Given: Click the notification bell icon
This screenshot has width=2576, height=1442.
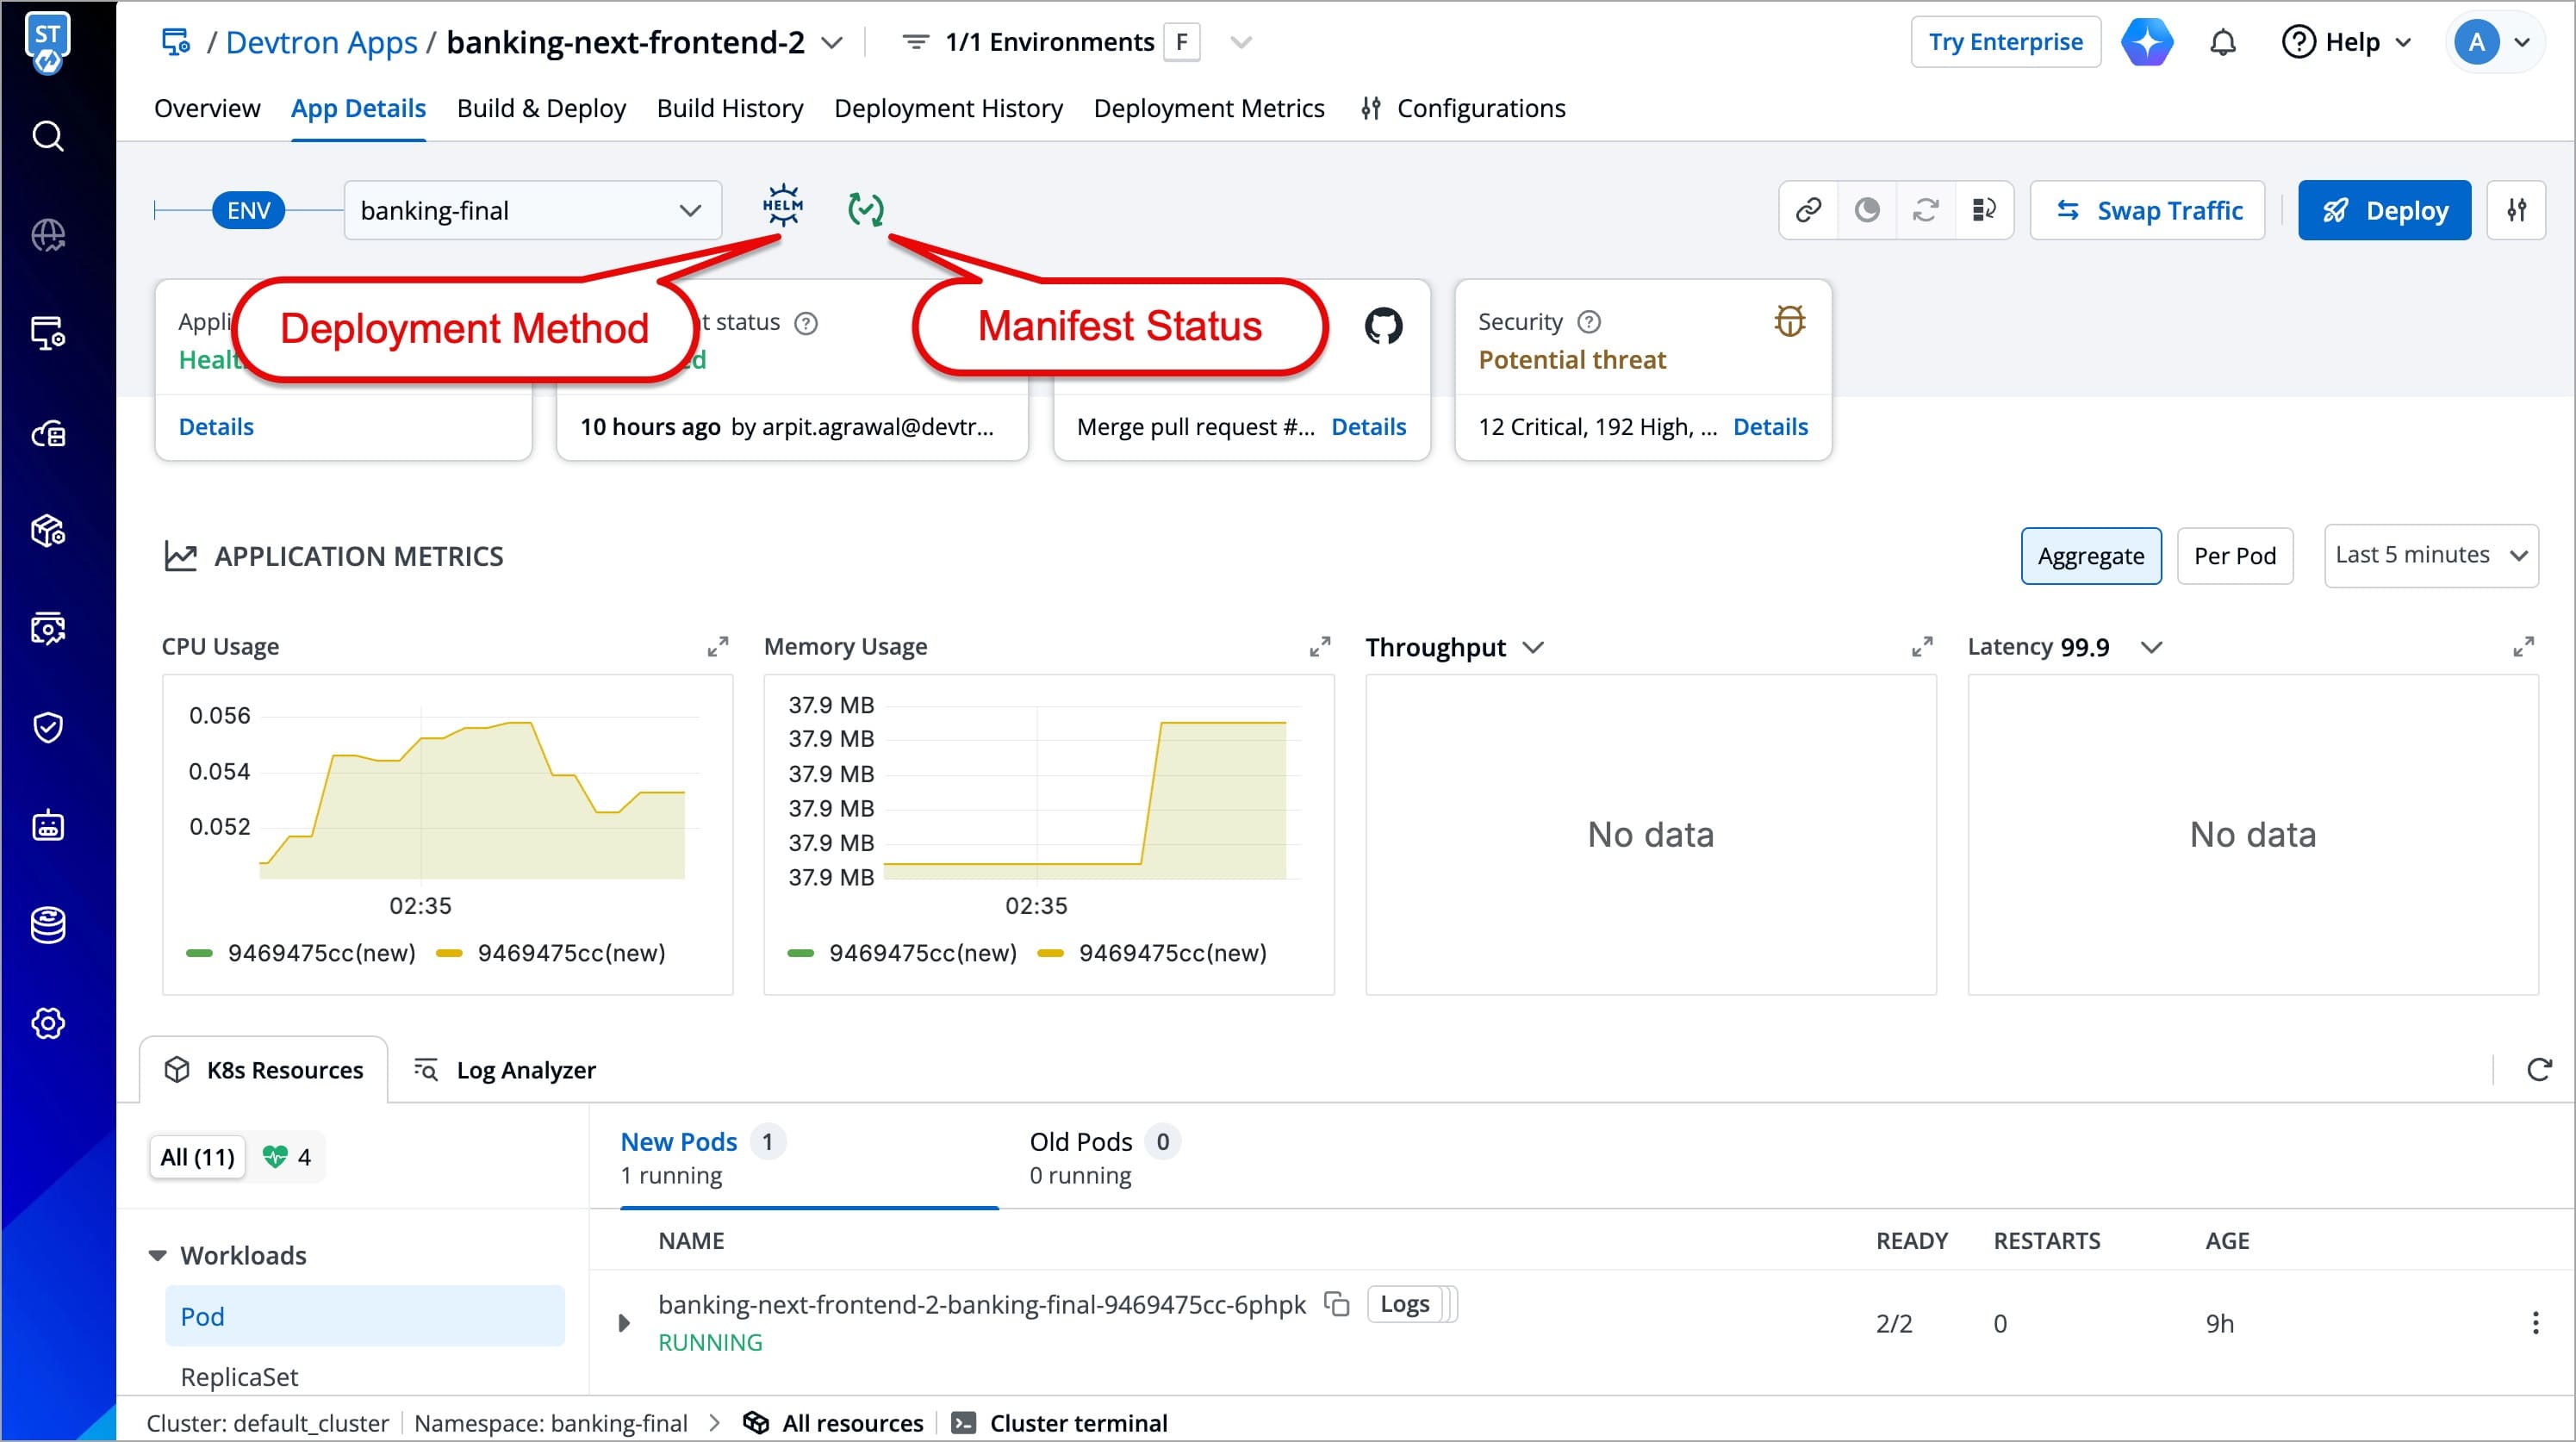Looking at the screenshot, I should (x=2222, y=43).
